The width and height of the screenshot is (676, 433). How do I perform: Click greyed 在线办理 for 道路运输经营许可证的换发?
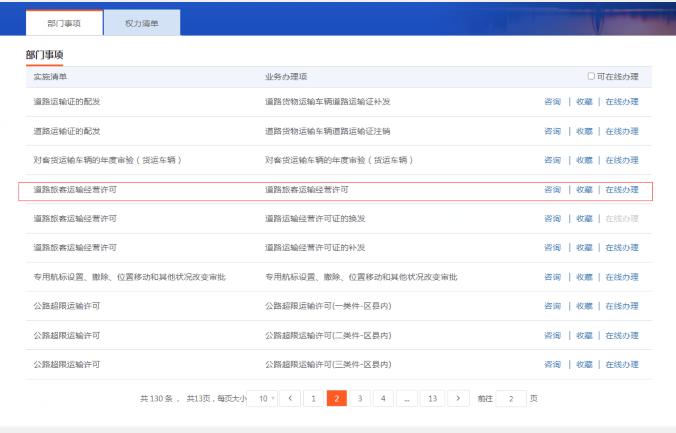pos(622,219)
